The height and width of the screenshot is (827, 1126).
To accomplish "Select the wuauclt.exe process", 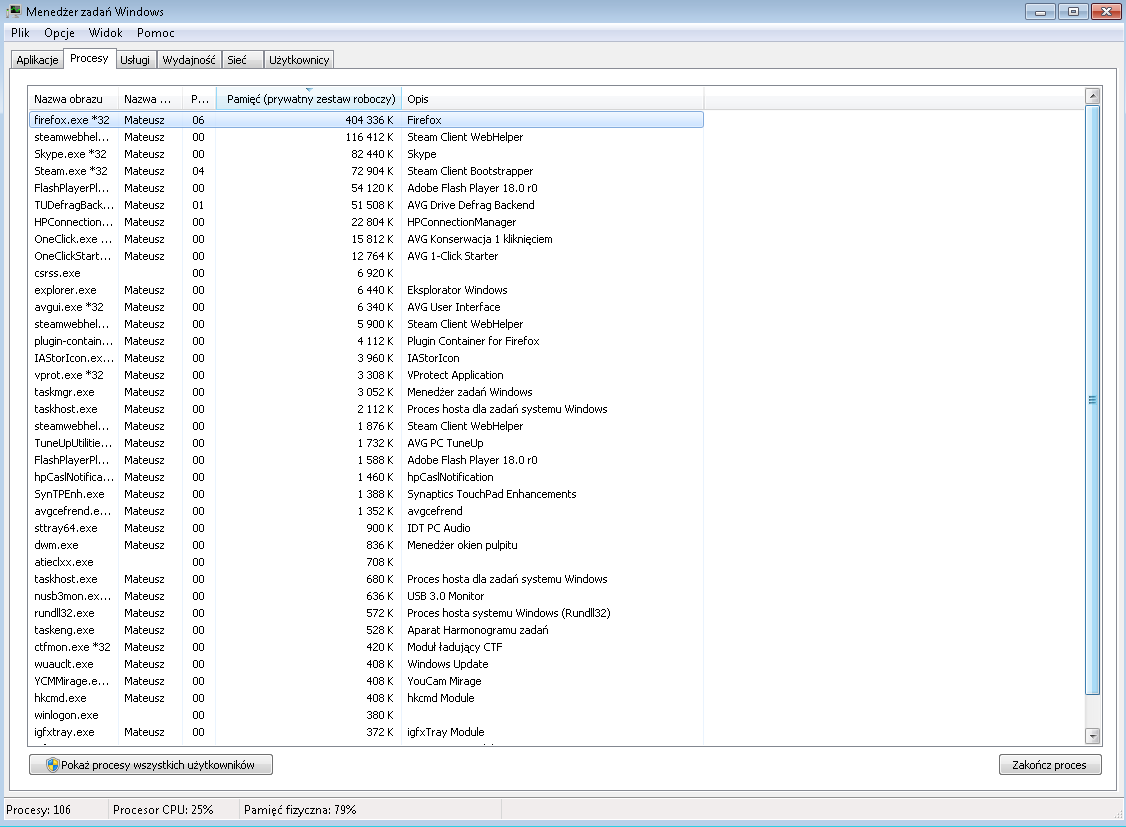I will pyautogui.click(x=366, y=664).
